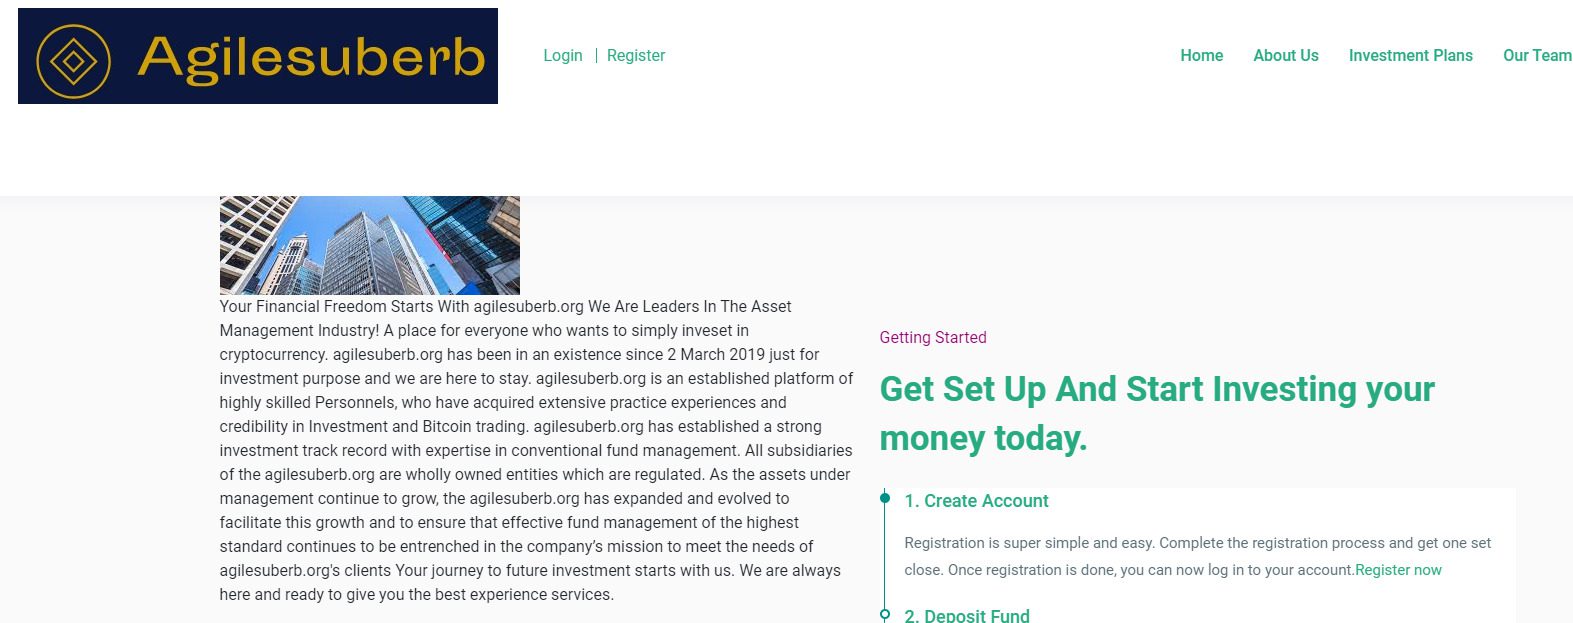The width and height of the screenshot is (1573, 623).
Task: Click the divider bar between Login and Register
Action: [x=596, y=56]
